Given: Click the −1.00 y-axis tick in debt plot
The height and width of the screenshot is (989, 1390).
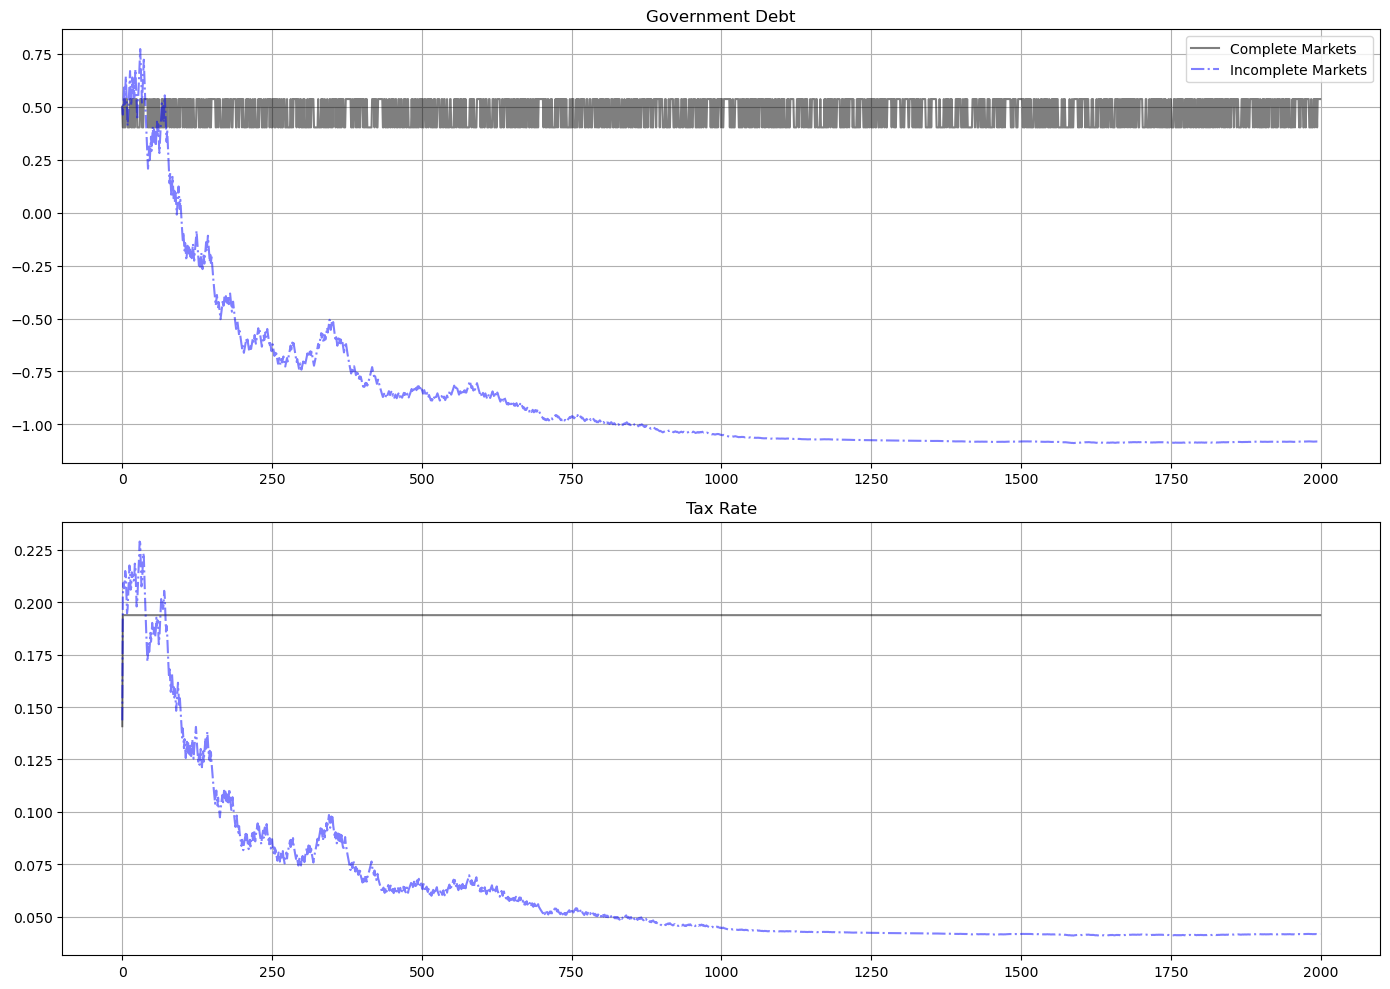Looking at the screenshot, I should [x=32, y=425].
